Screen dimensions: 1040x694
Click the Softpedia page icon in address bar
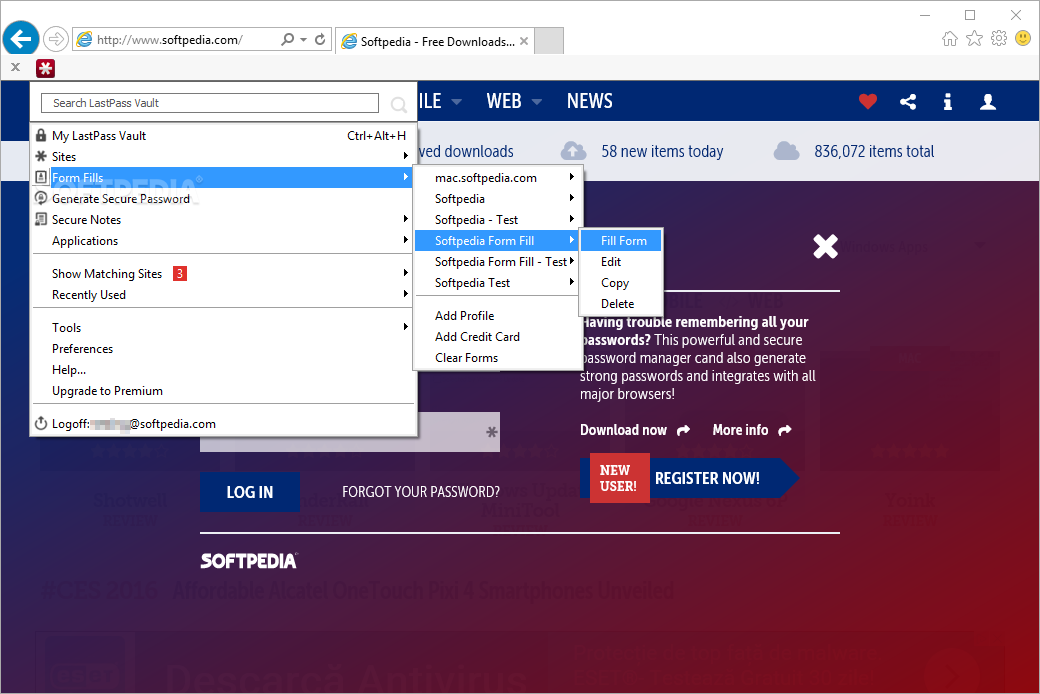84,40
